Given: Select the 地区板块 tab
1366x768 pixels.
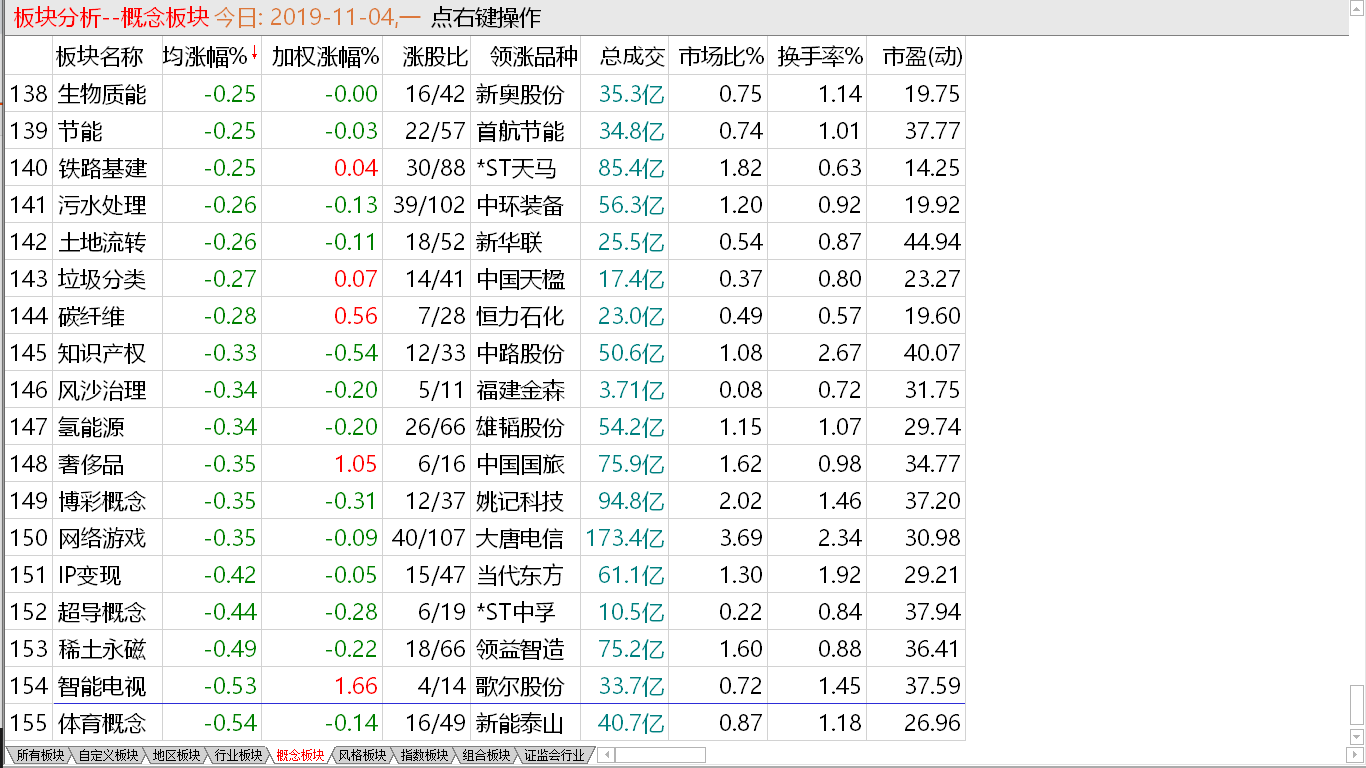Looking at the screenshot, I should pyautogui.click(x=177, y=755).
